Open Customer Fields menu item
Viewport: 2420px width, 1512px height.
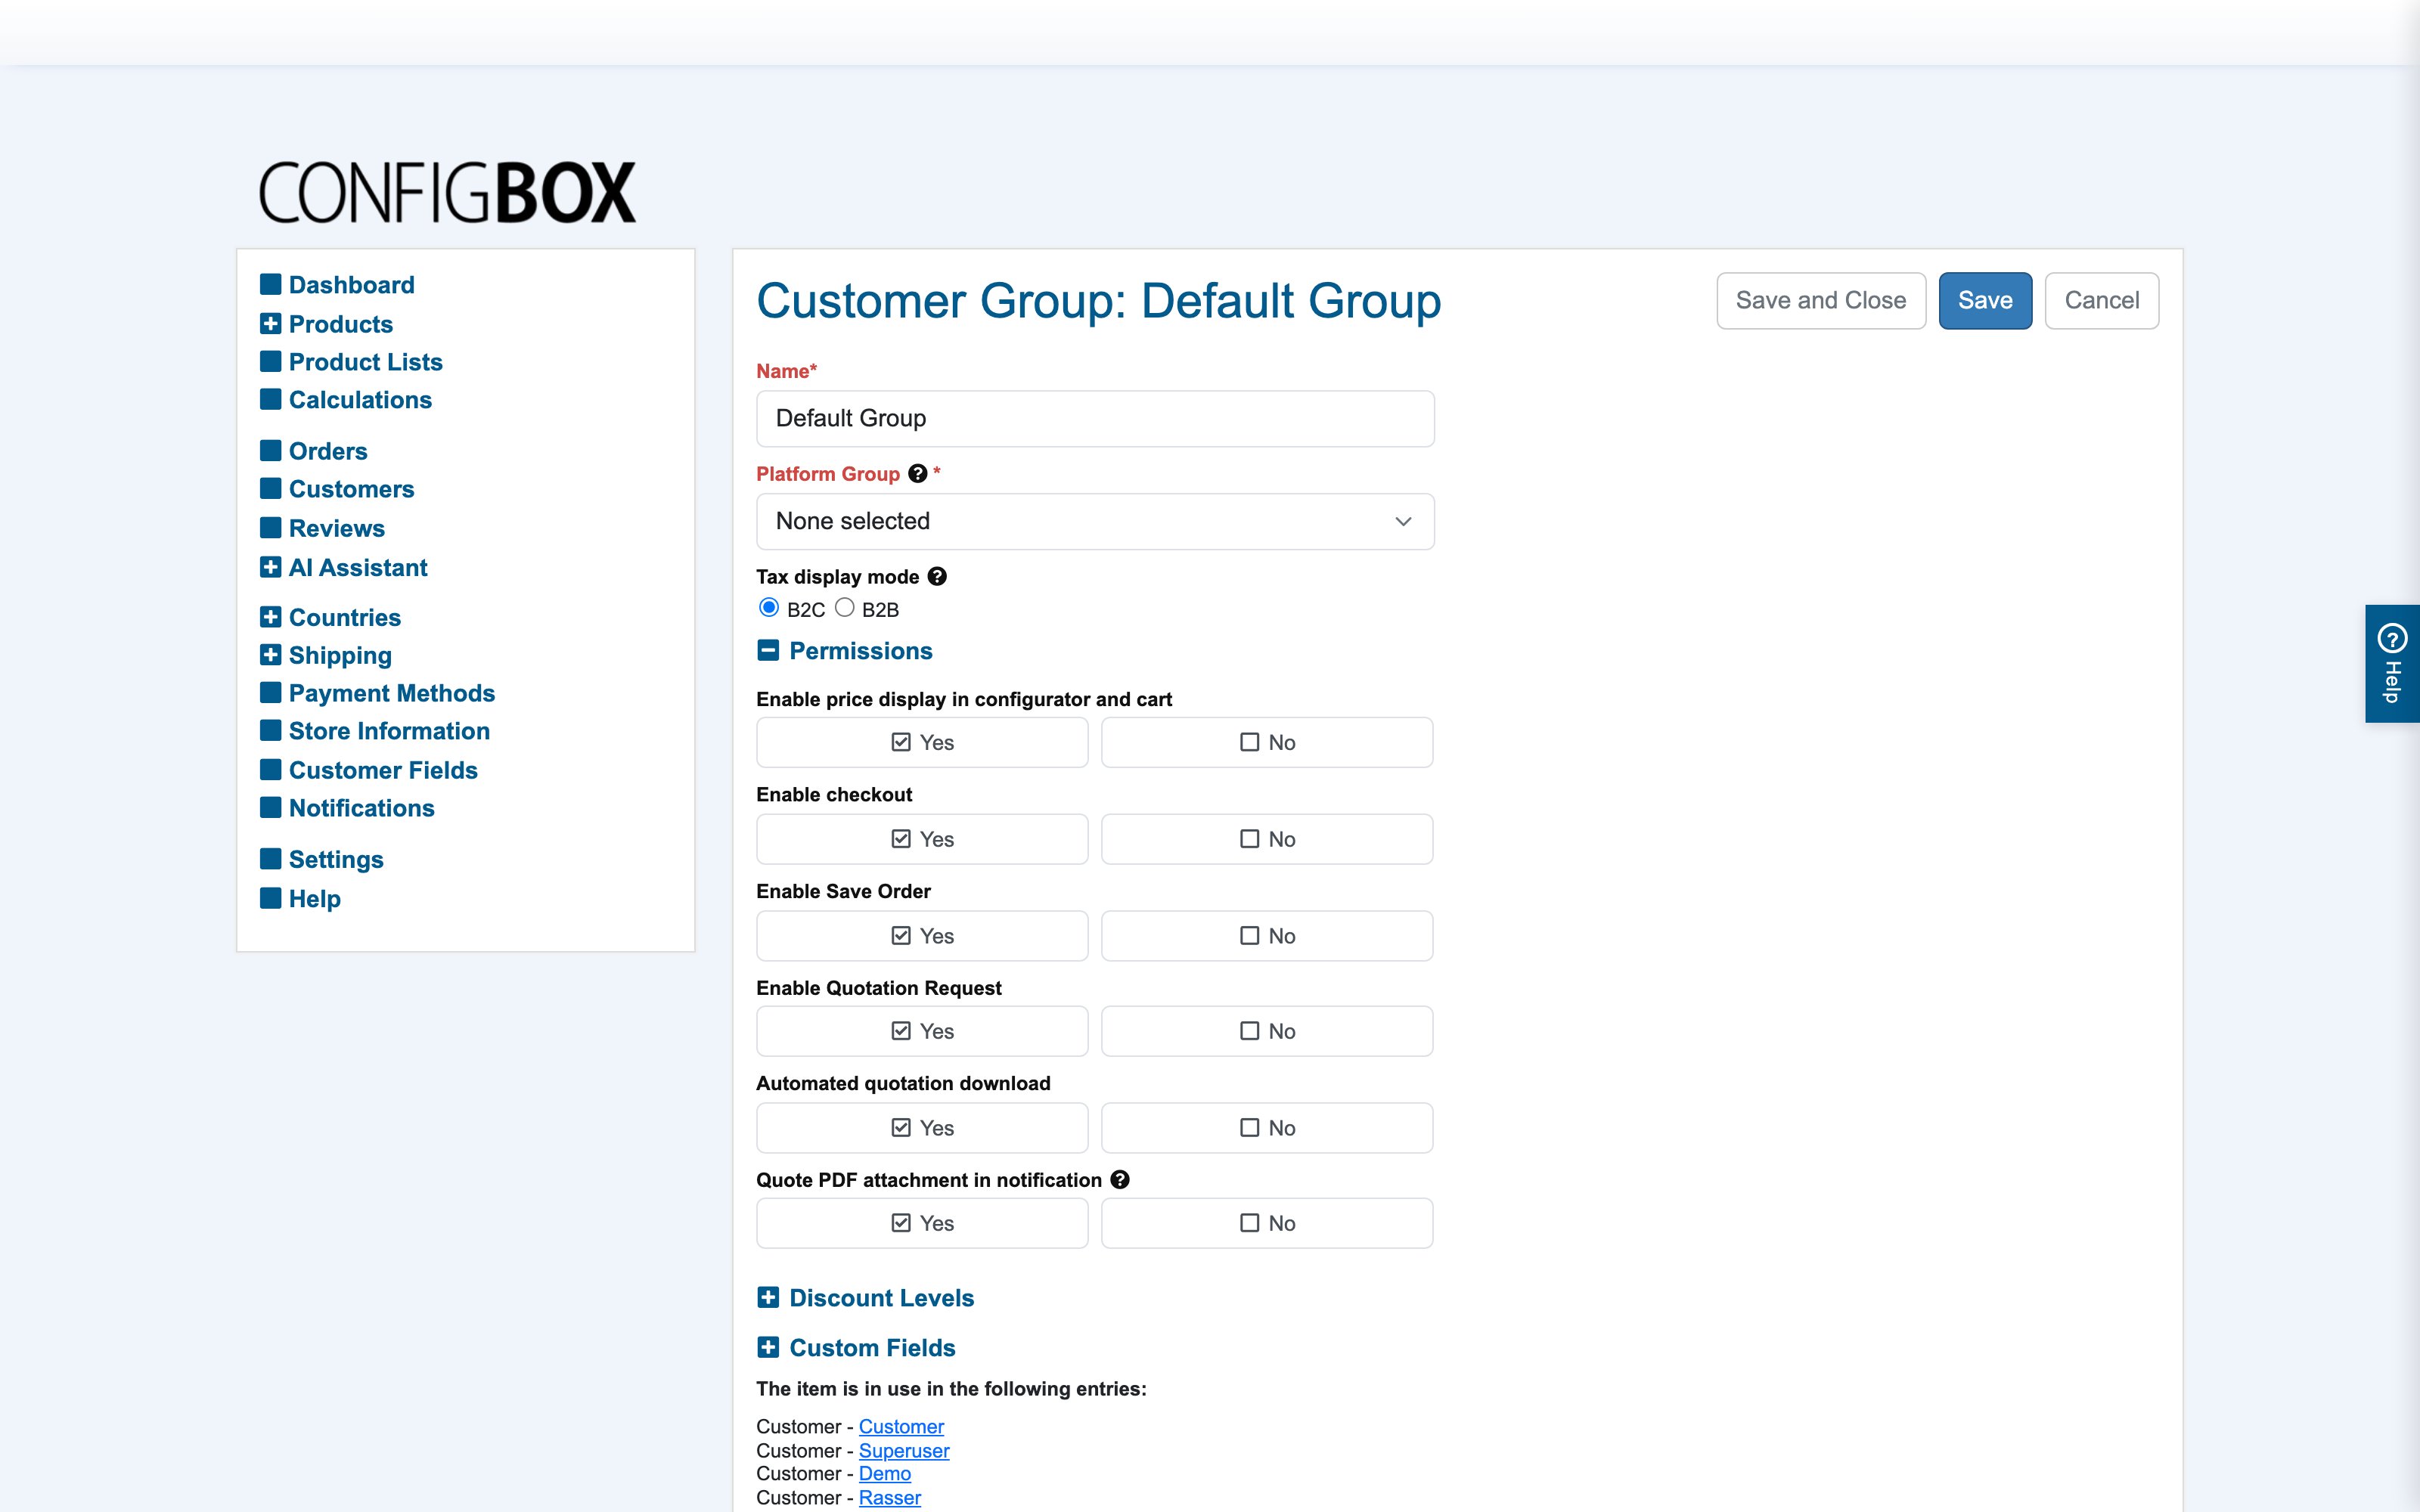[383, 770]
